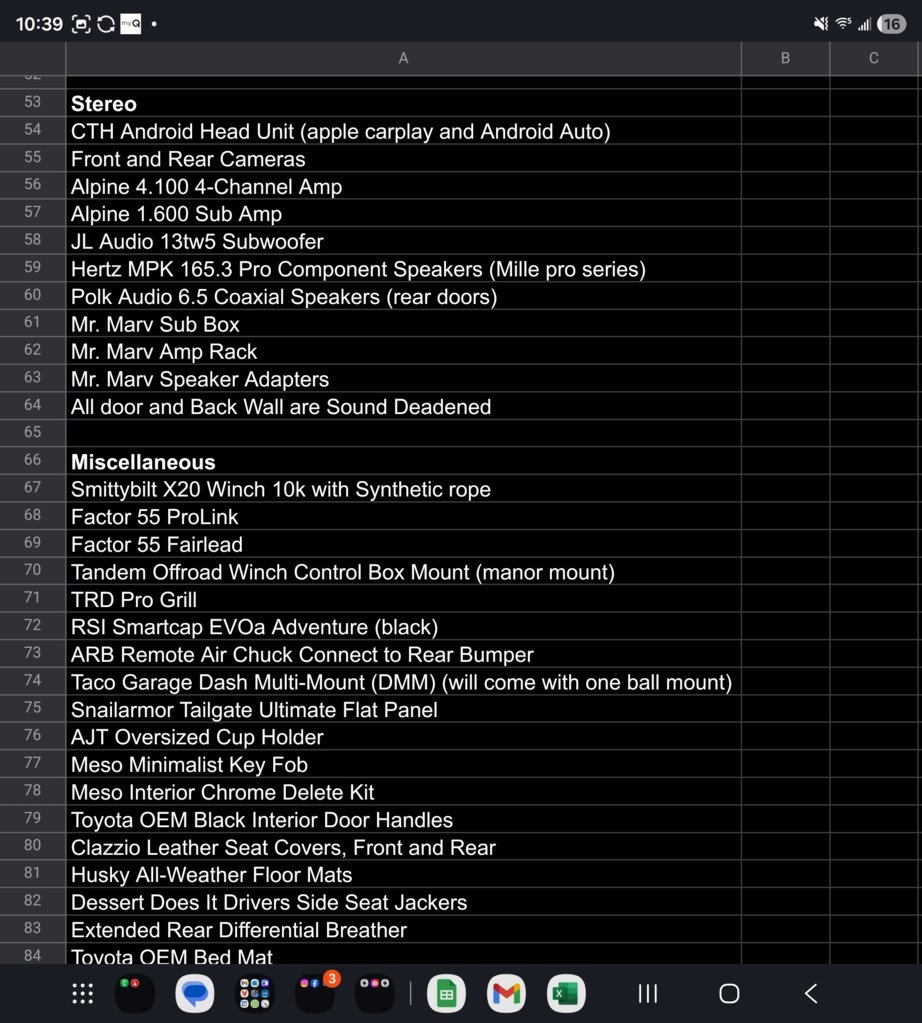The height and width of the screenshot is (1023, 922).
Task: Select the blank cell in row 65
Action: (x=403, y=433)
